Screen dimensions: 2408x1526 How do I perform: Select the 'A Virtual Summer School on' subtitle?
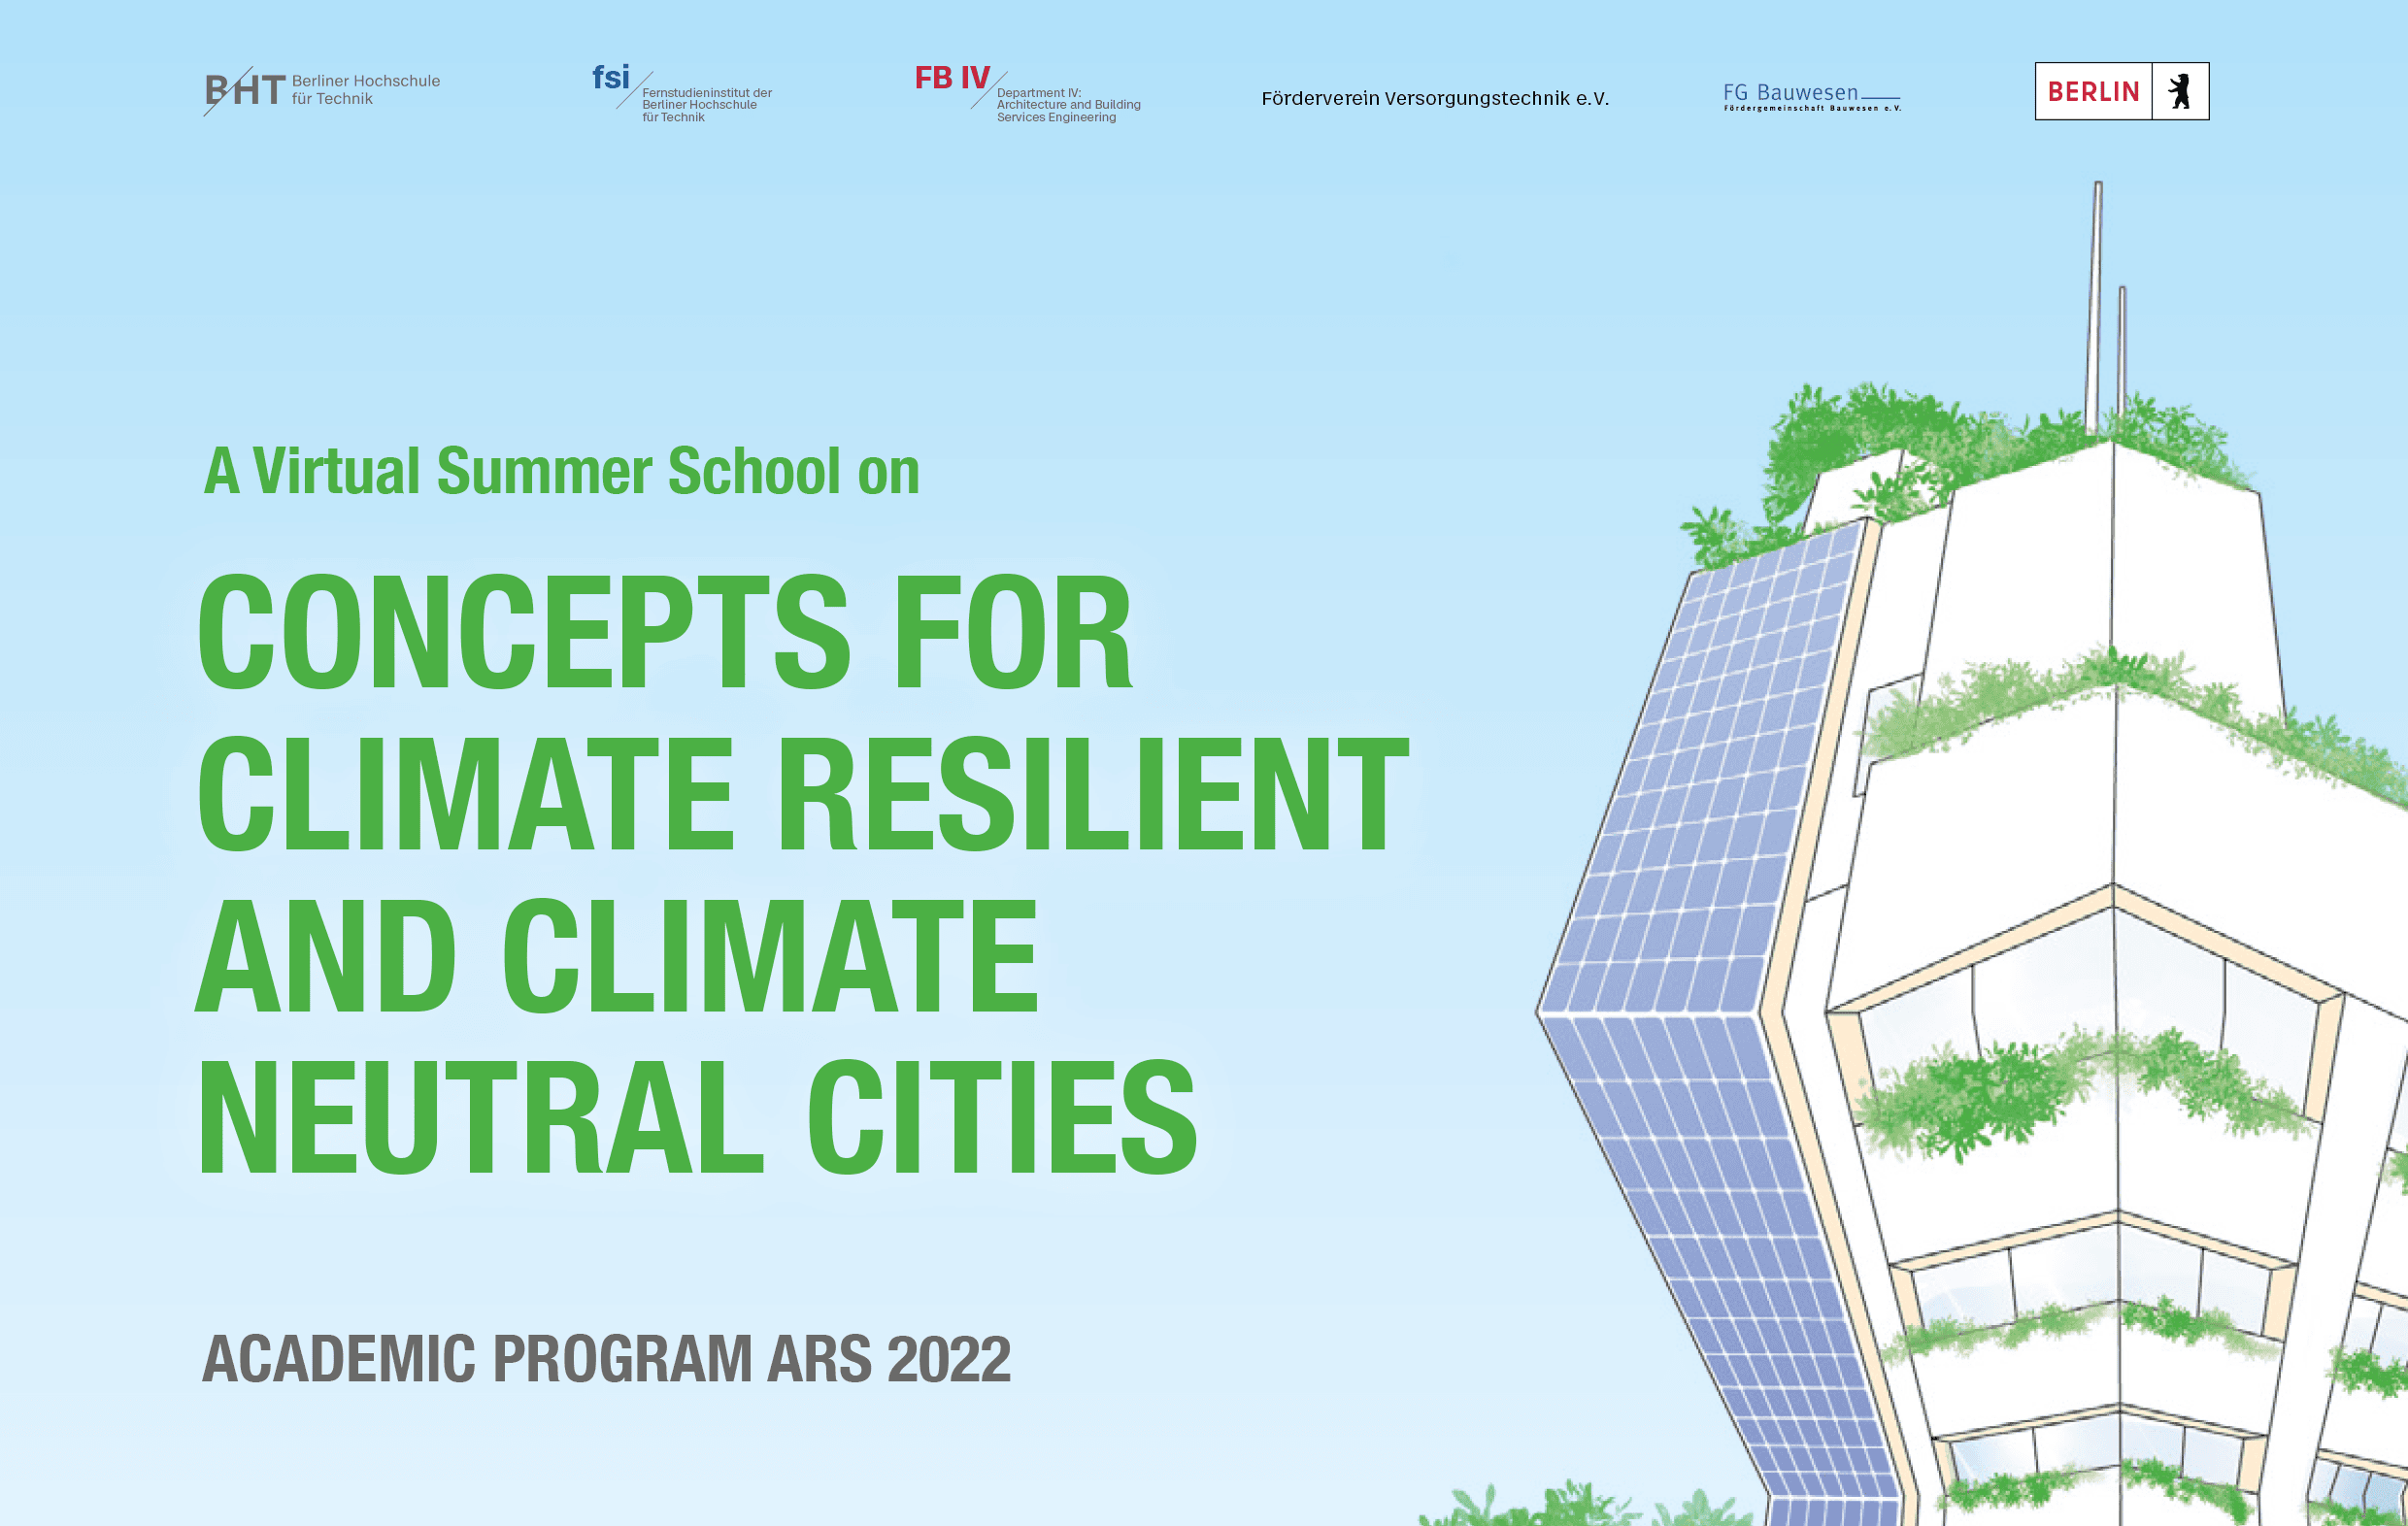click(561, 471)
